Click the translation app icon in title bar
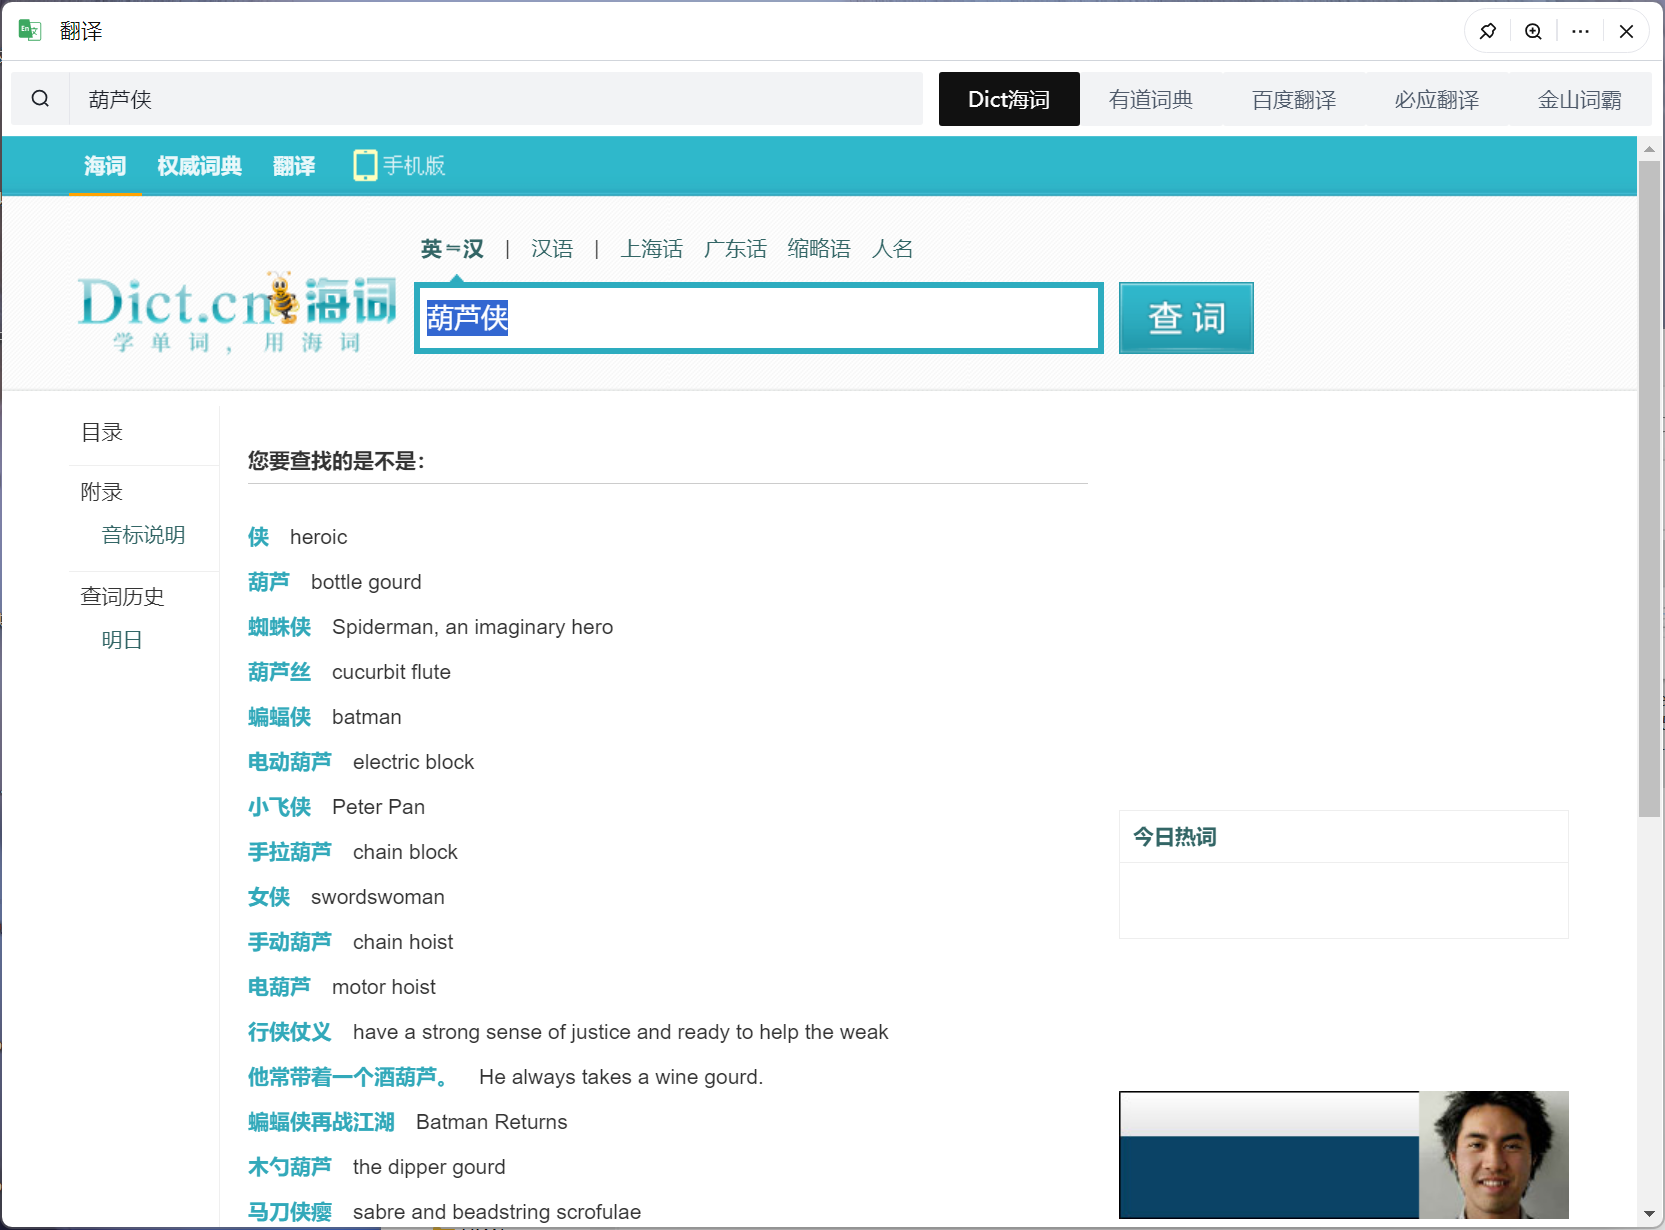Screen dimensions: 1665x1230 [x=30, y=31]
